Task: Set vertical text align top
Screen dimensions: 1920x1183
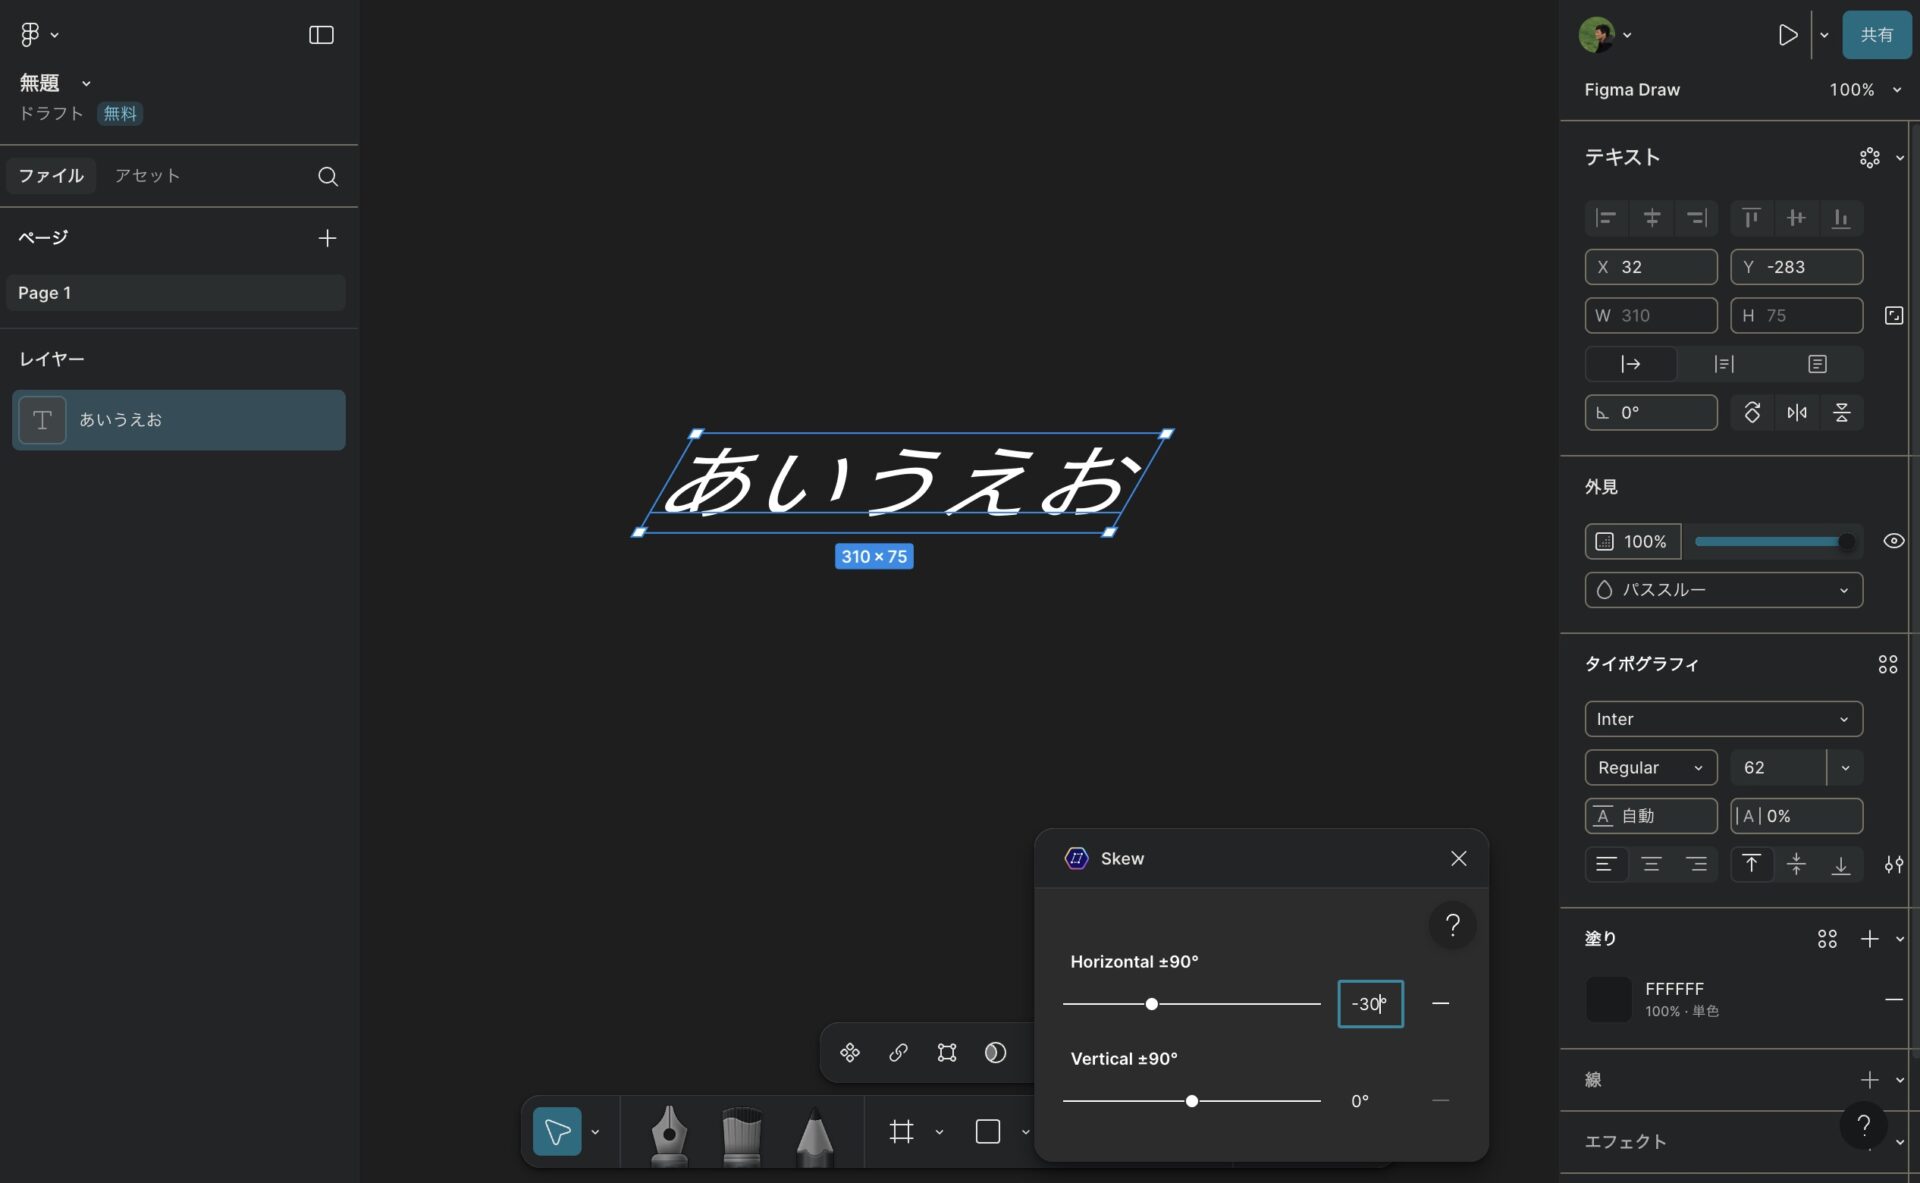Action: coord(1751,865)
